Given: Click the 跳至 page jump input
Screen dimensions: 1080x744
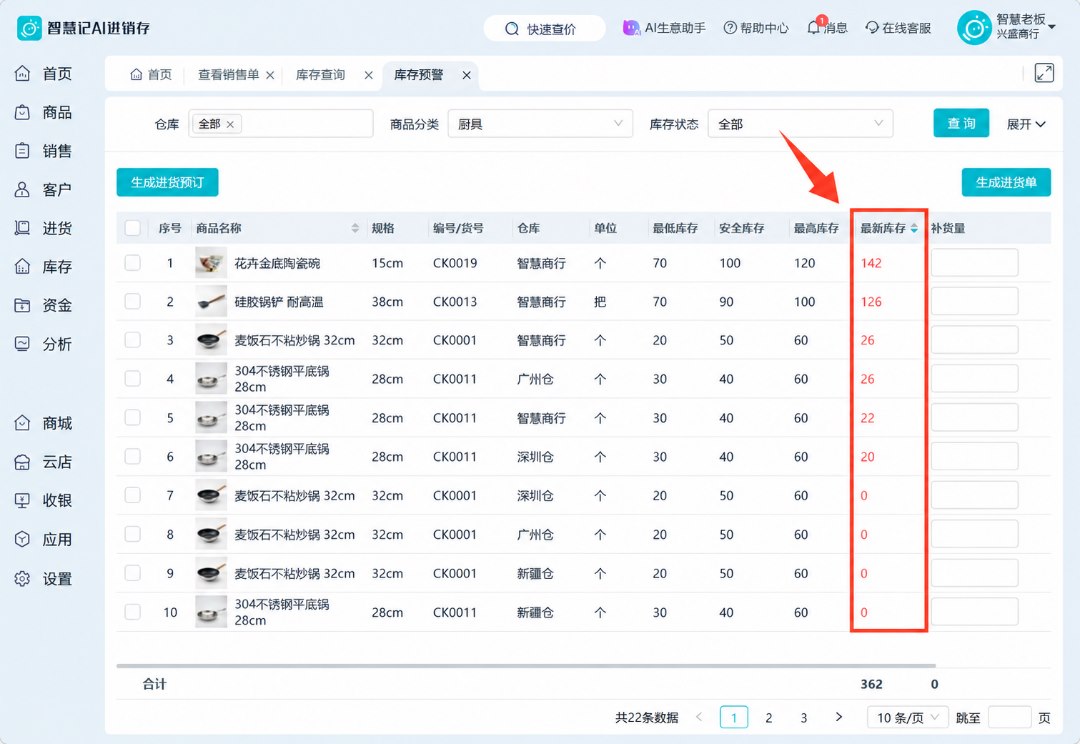Looking at the screenshot, I should click(1010, 718).
